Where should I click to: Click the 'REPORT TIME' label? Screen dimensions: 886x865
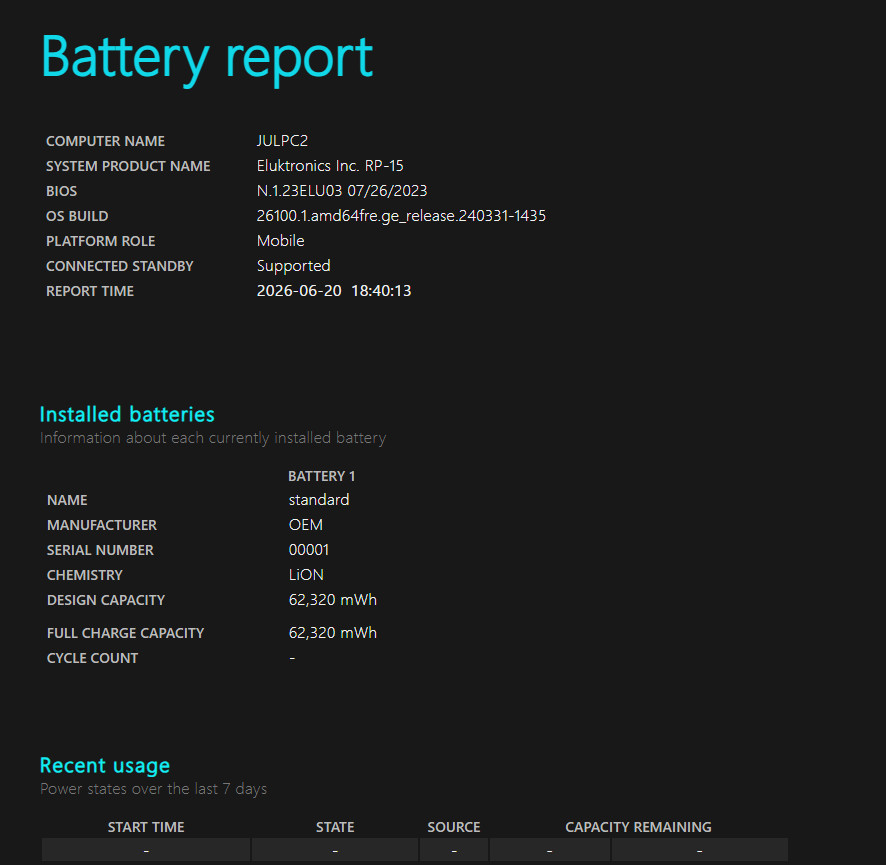point(89,291)
